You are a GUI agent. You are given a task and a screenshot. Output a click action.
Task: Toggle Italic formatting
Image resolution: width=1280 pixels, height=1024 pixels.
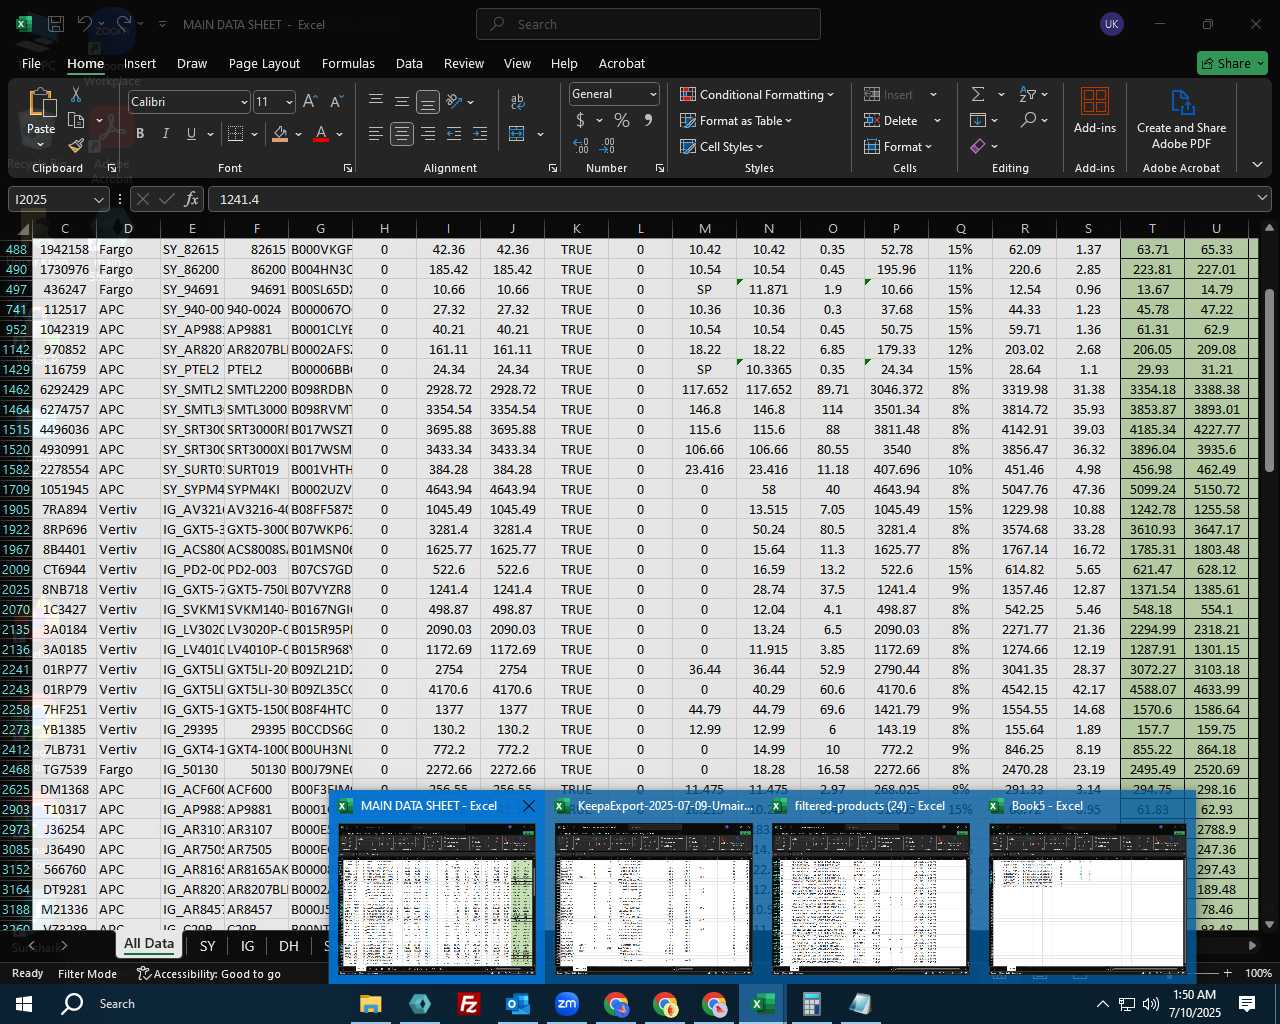point(166,134)
